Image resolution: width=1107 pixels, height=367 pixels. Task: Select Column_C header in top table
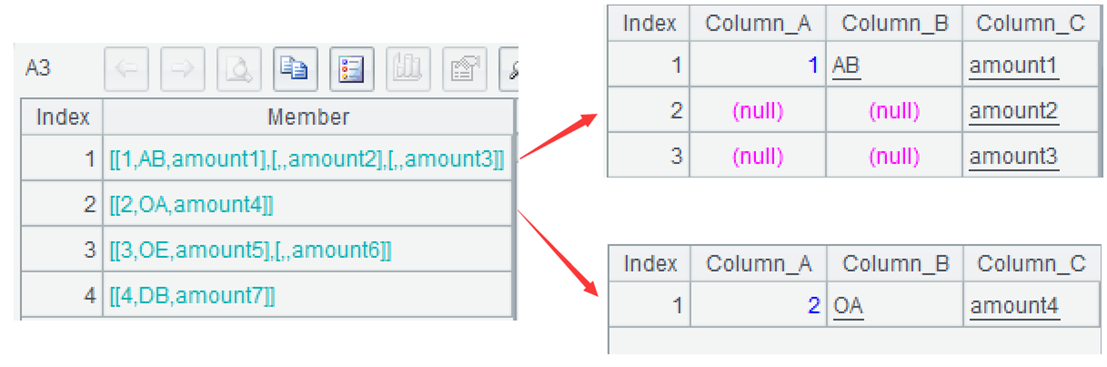[1030, 23]
